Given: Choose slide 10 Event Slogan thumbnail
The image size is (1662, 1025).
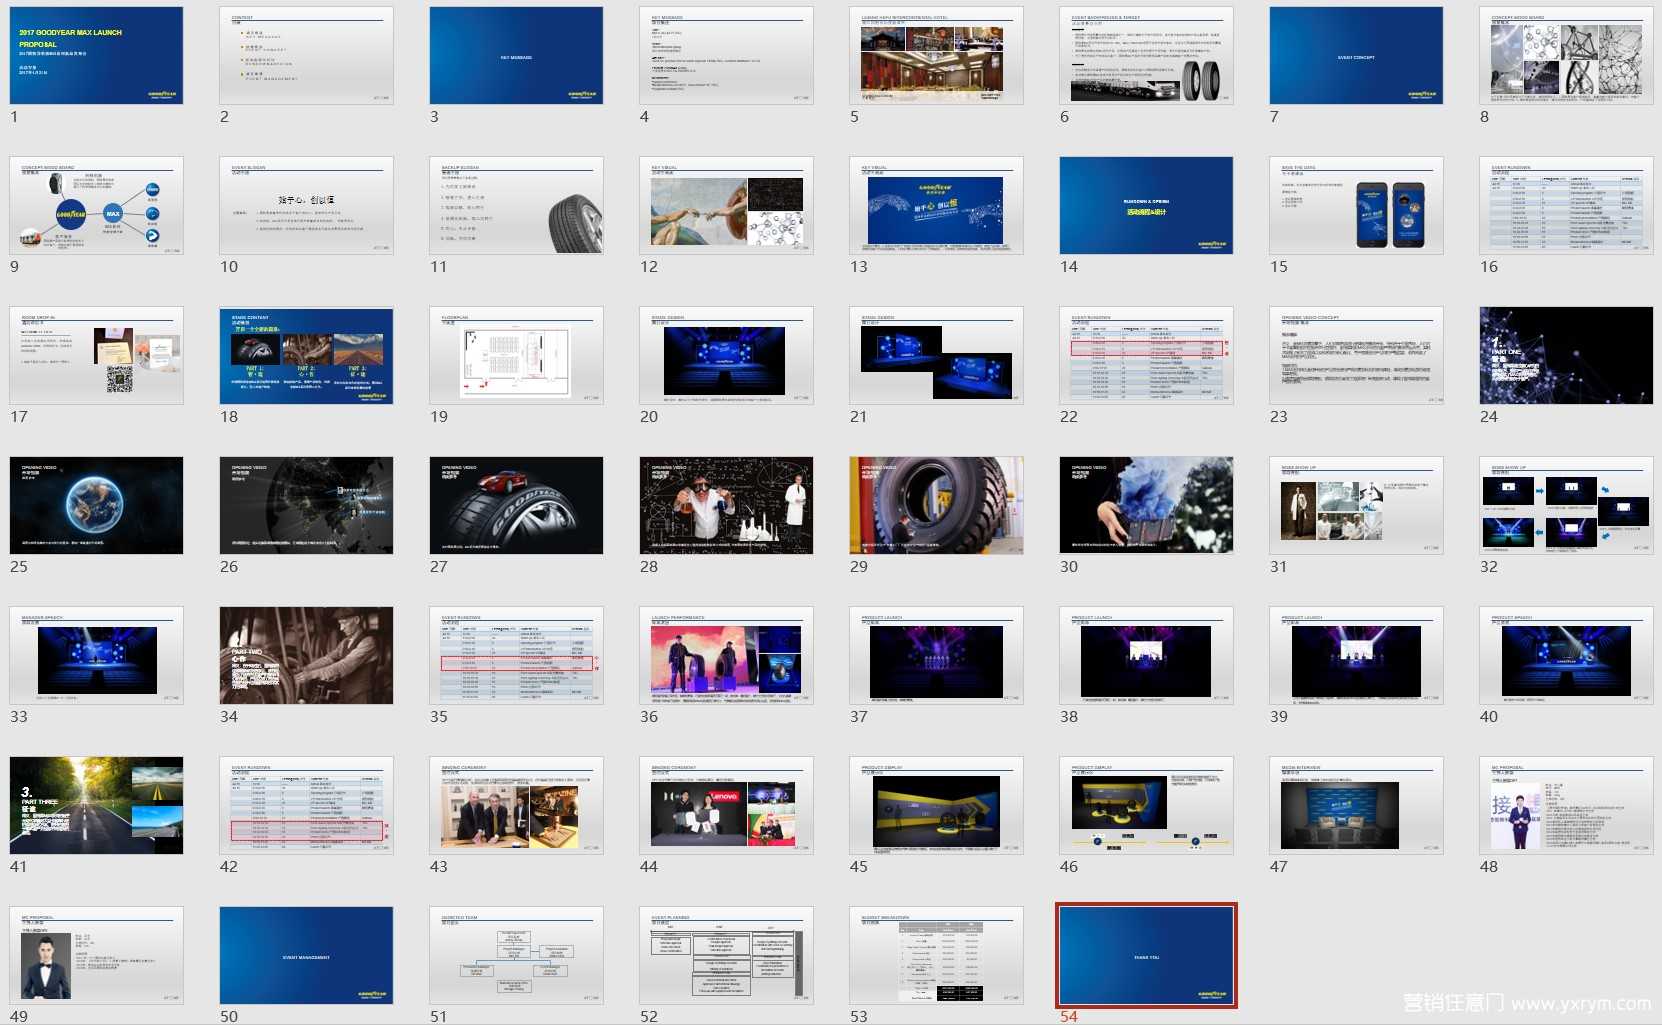Looking at the screenshot, I should tap(306, 205).
